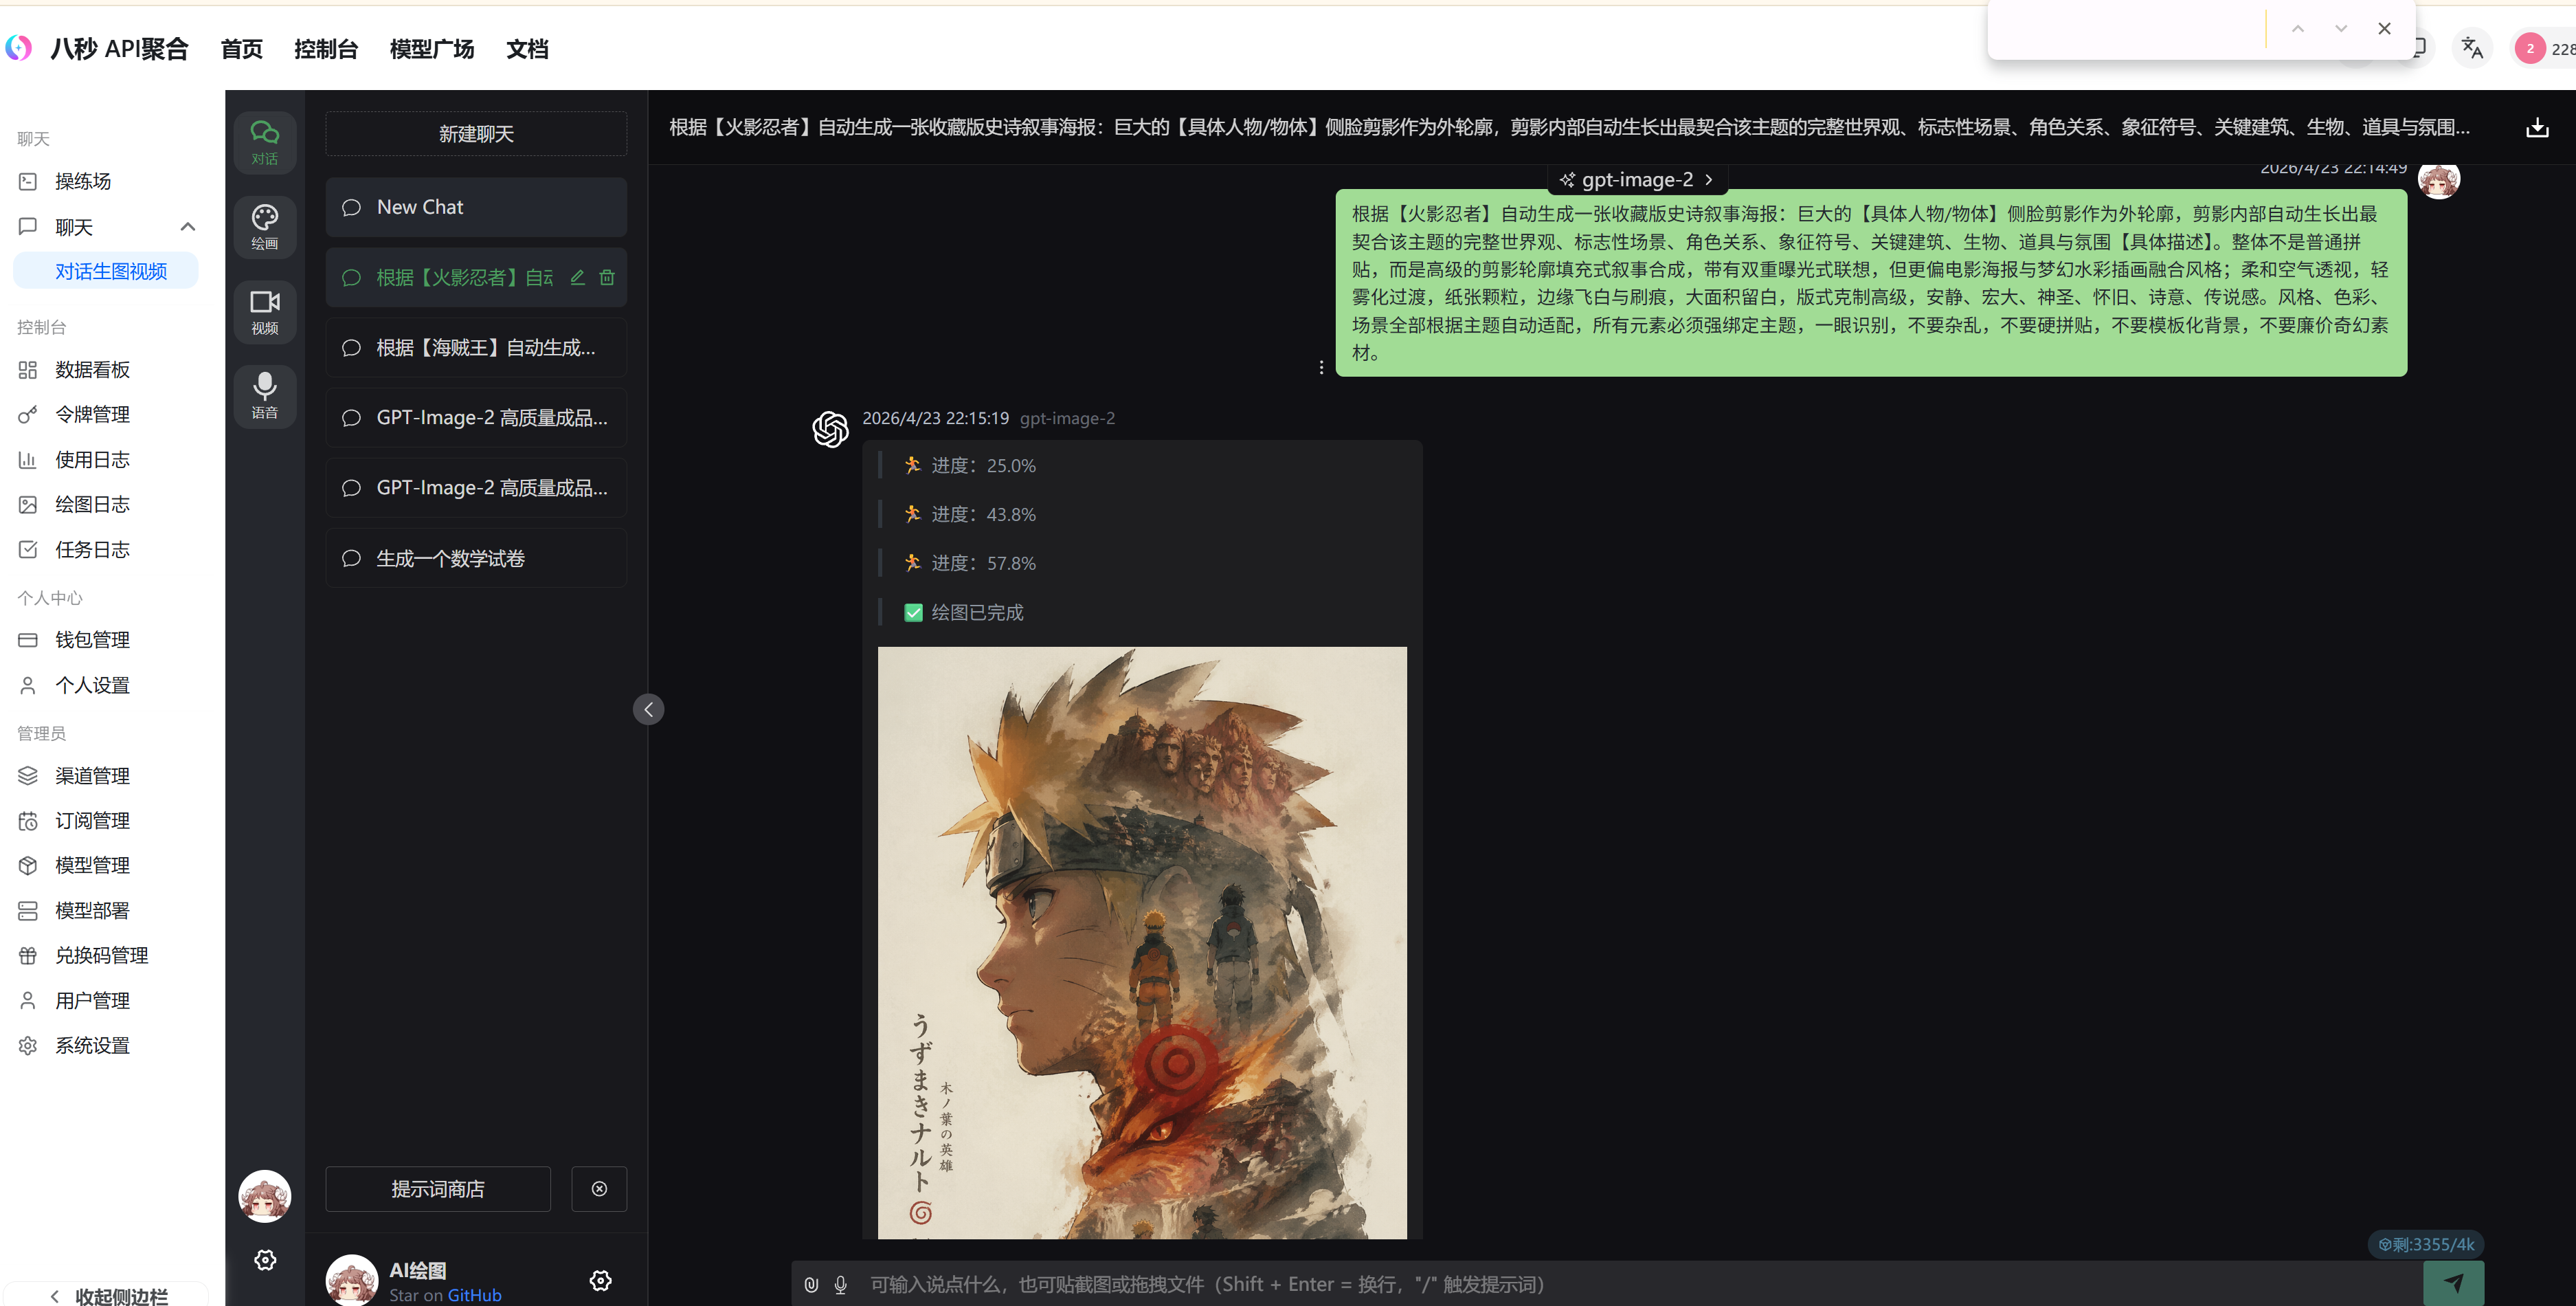Go to next match with the down arrow
The width and height of the screenshot is (2576, 1306).
(x=2341, y=28)
